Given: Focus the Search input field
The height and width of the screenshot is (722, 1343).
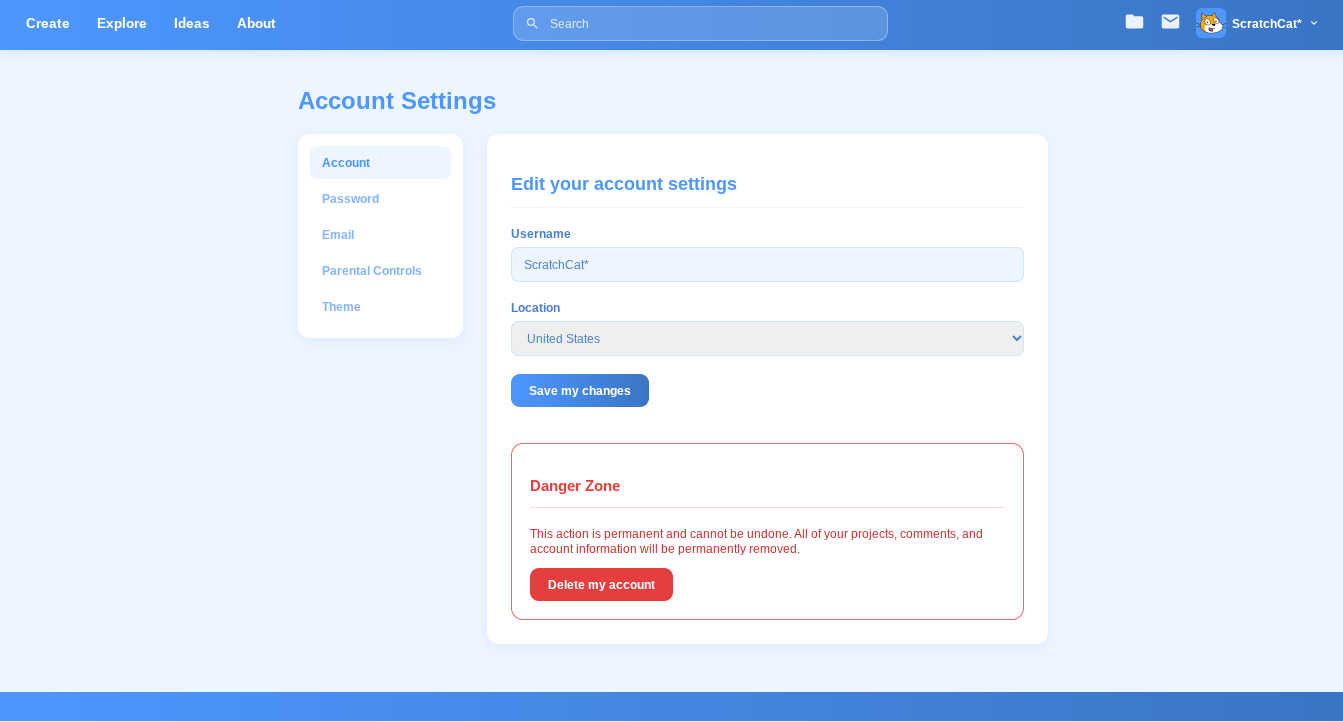Looking at the screenshot, I should 710,24.
